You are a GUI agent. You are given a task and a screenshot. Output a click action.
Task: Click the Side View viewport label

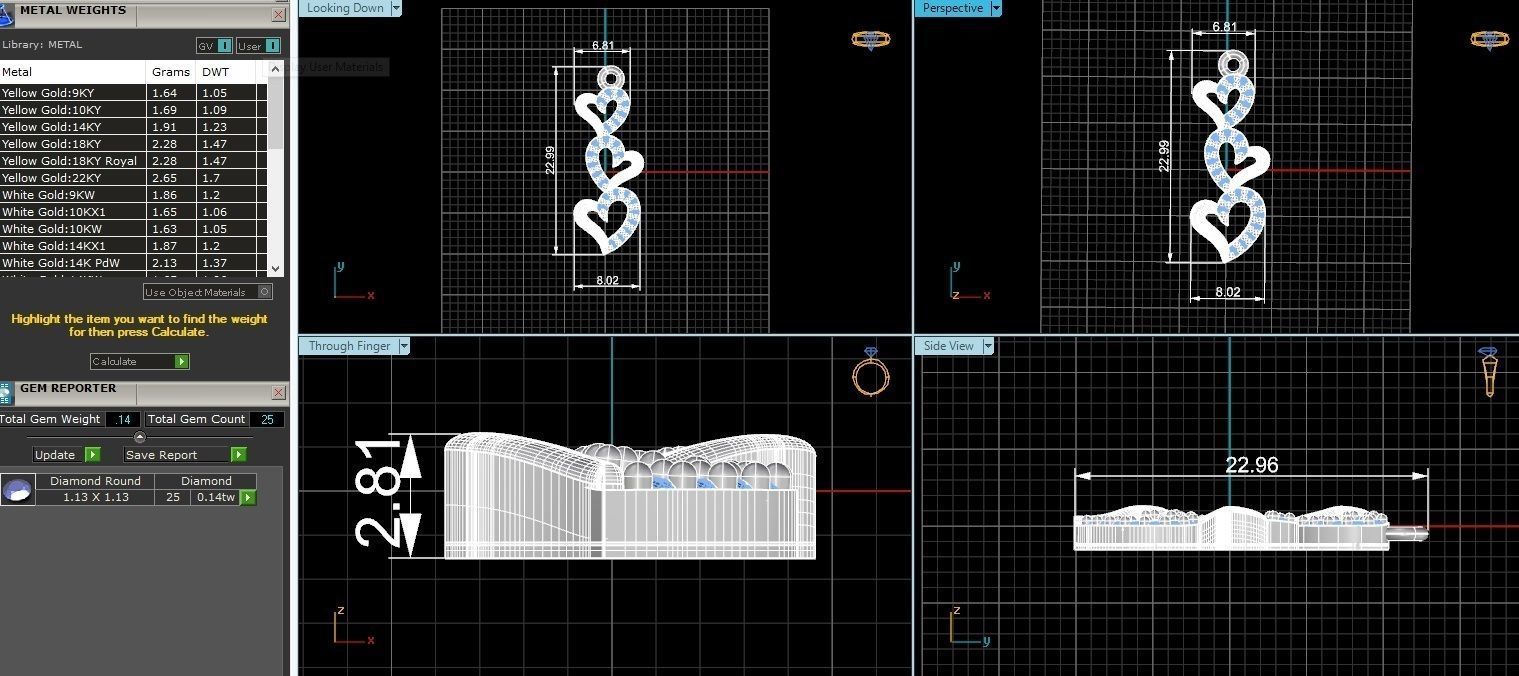(949, 346)
